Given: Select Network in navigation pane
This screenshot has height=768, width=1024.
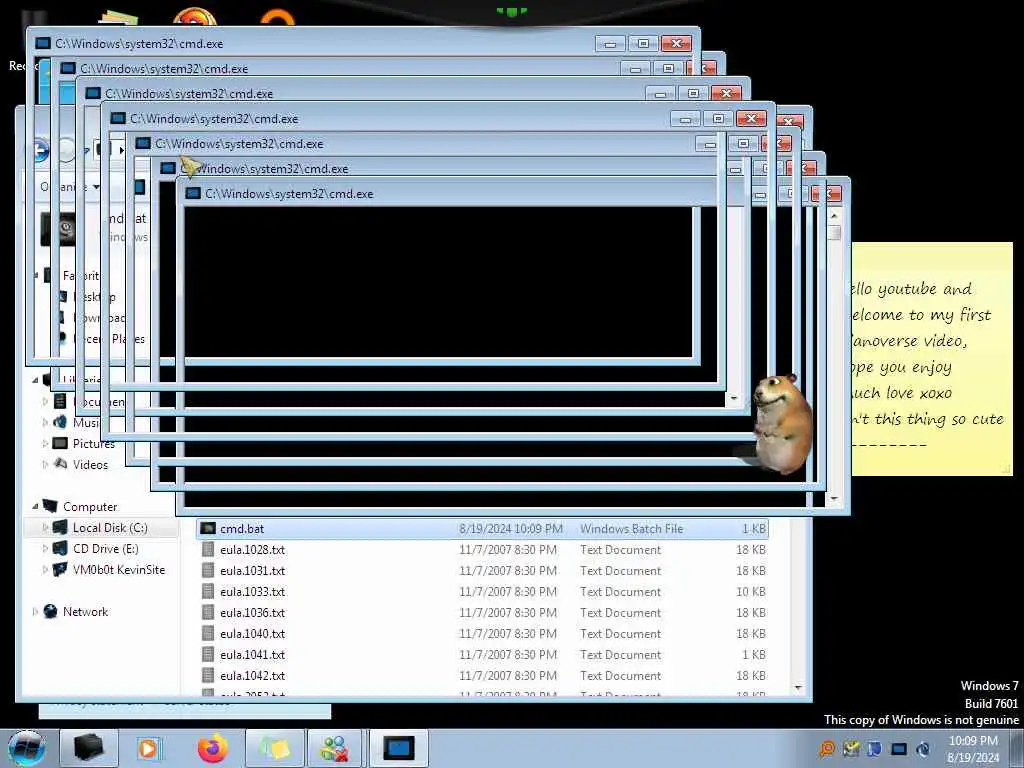Looking at the screenshot, I should tap(86, 612).
